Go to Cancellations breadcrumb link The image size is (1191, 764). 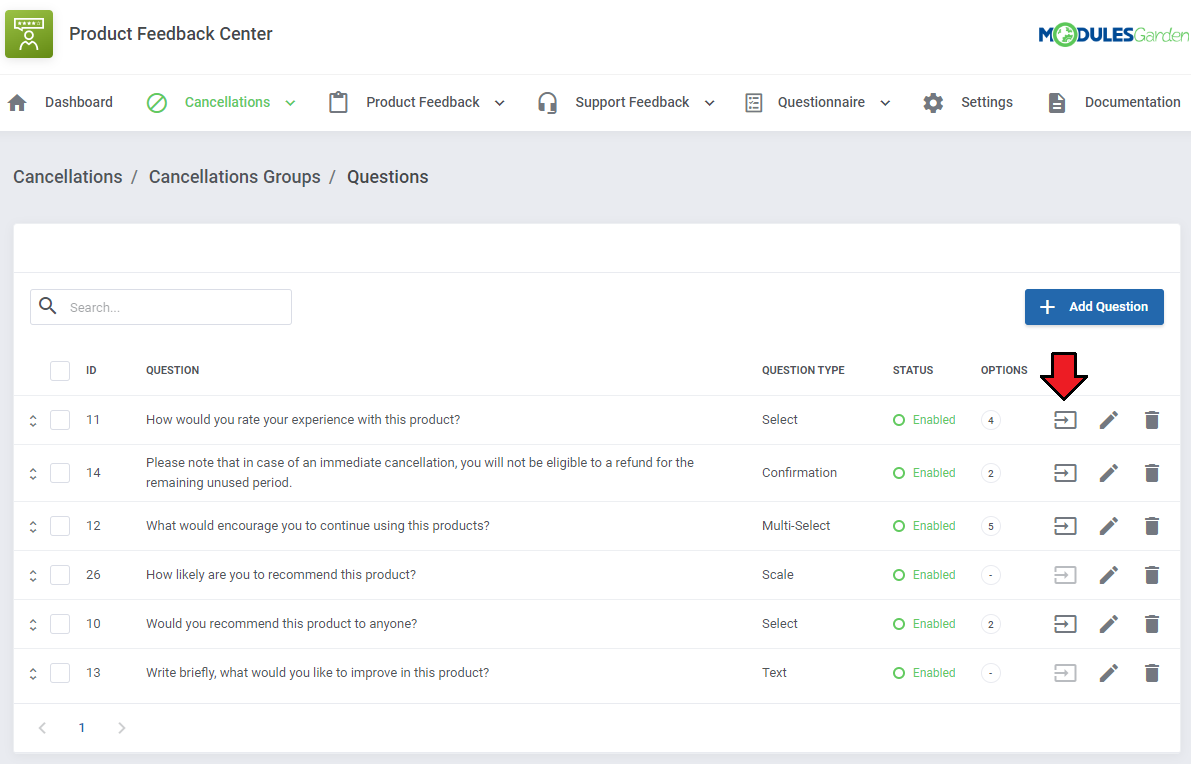tap(68, 177)
